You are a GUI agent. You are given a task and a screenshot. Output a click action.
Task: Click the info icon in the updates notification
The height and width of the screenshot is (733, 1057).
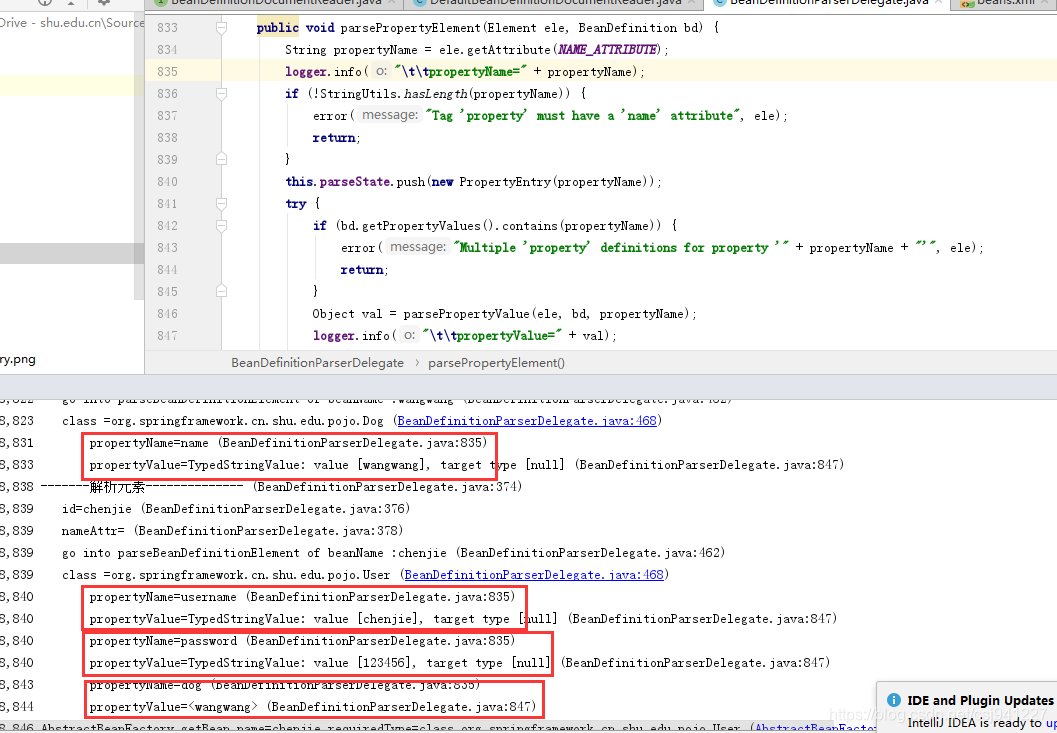click(x=894, y=701)
